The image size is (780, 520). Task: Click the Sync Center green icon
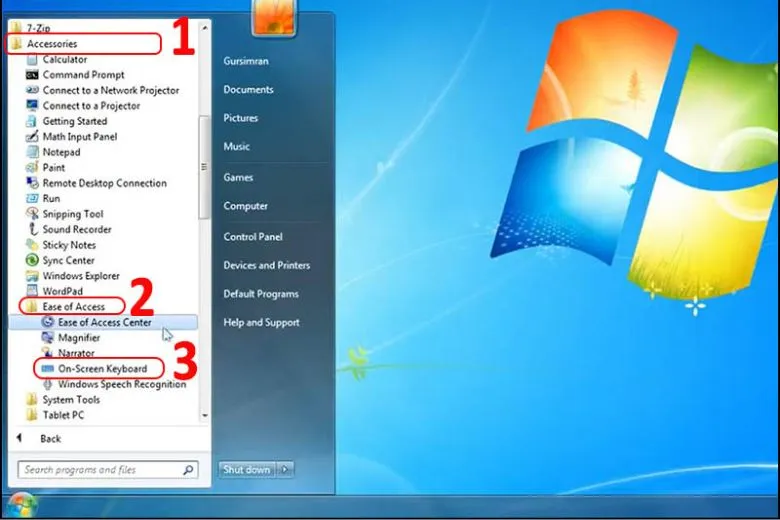tap(32, 260)
